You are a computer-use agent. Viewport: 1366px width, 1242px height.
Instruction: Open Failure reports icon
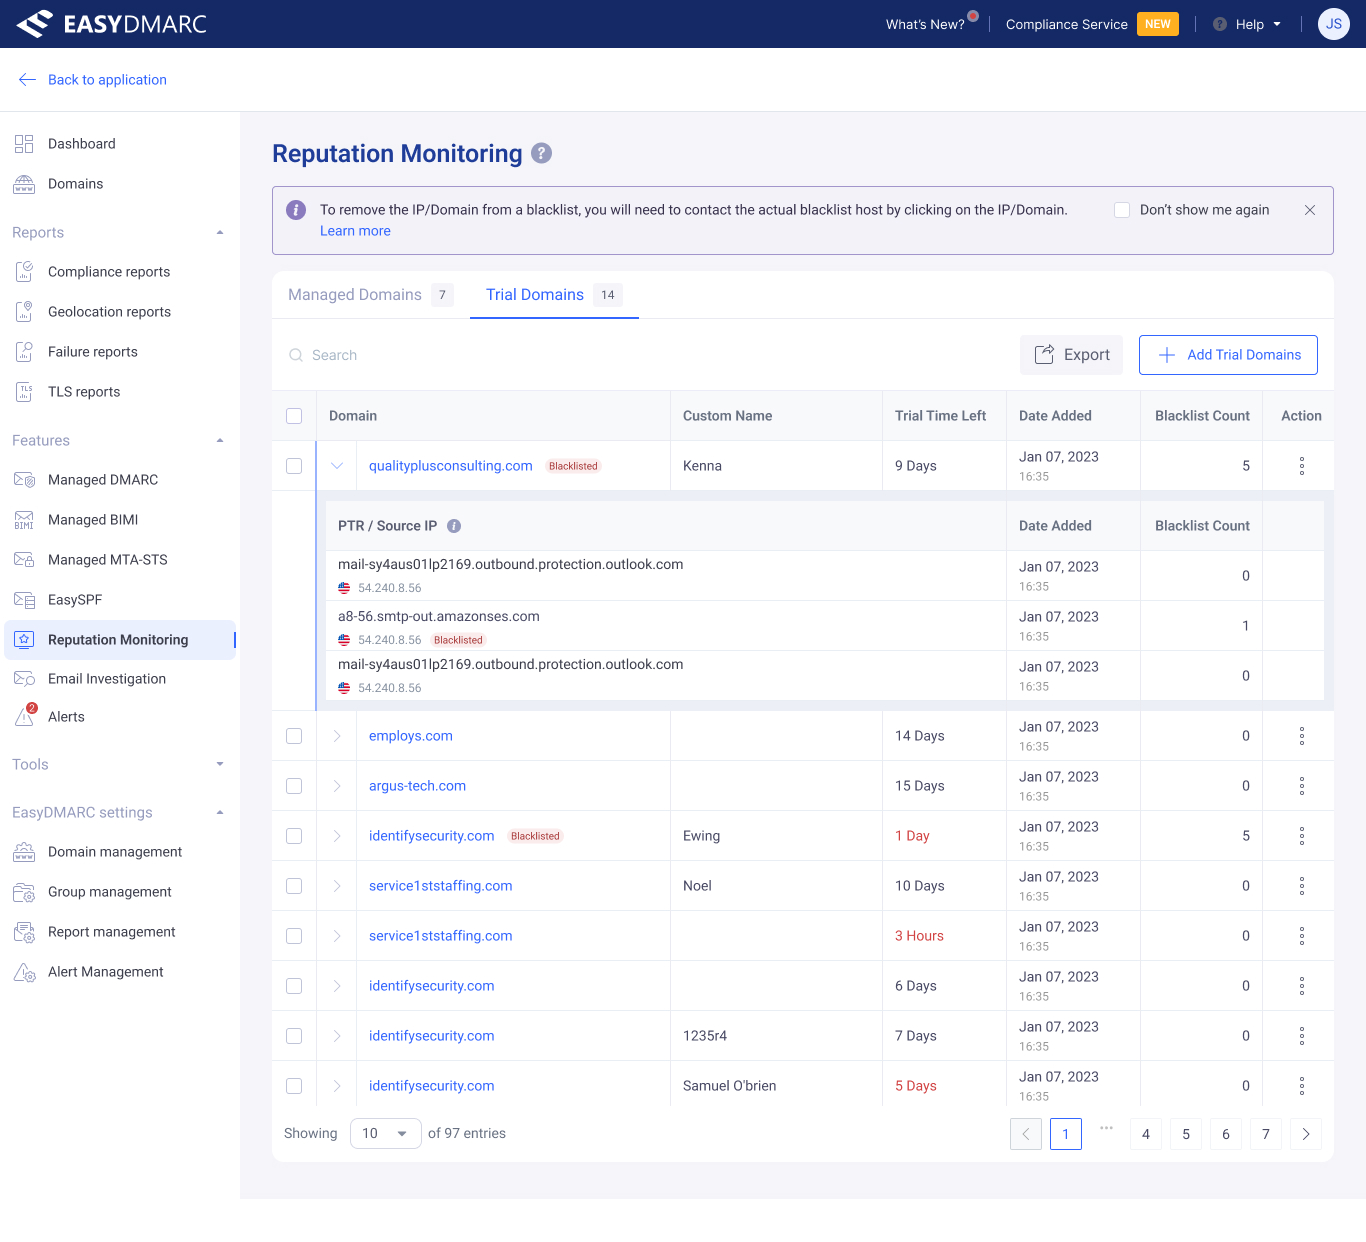coord(24,352)
